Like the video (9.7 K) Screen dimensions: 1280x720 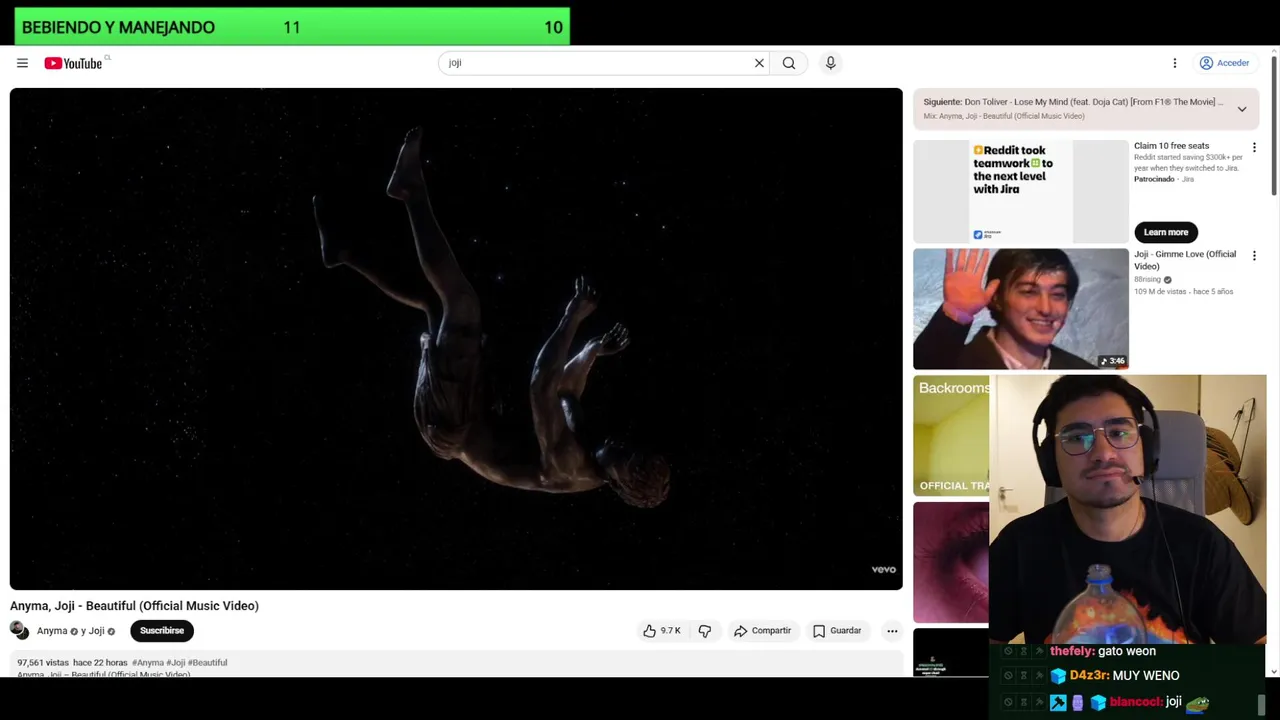[x=661, y=631]
